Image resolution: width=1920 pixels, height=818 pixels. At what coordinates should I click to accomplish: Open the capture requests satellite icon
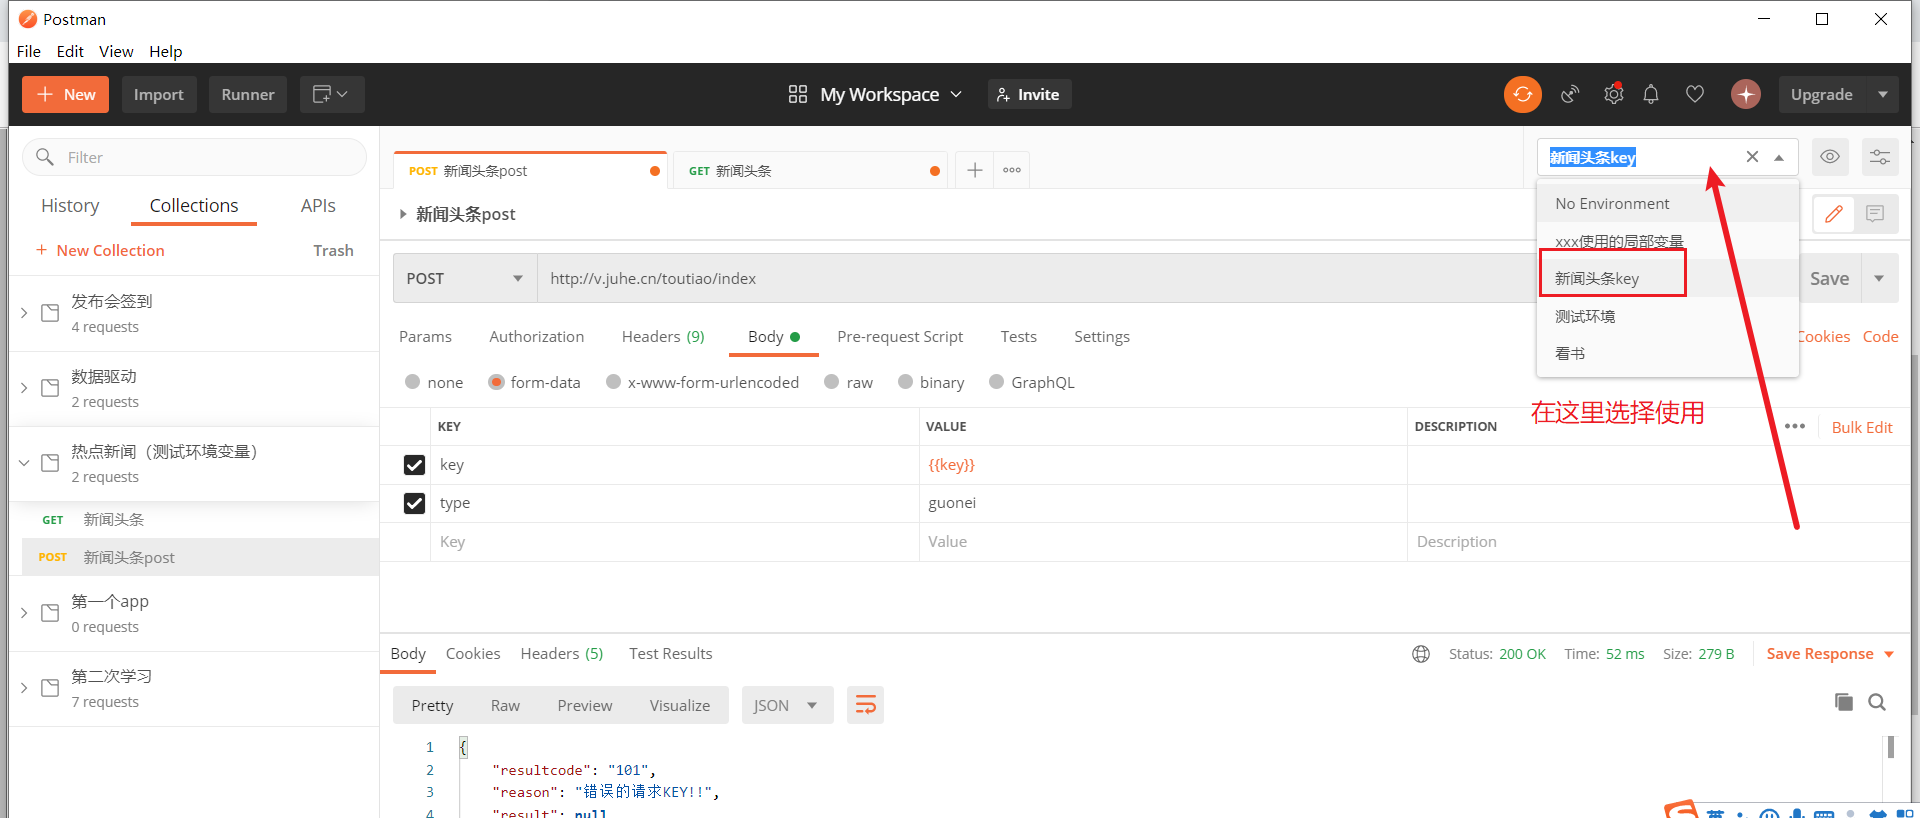point(1570,94)
